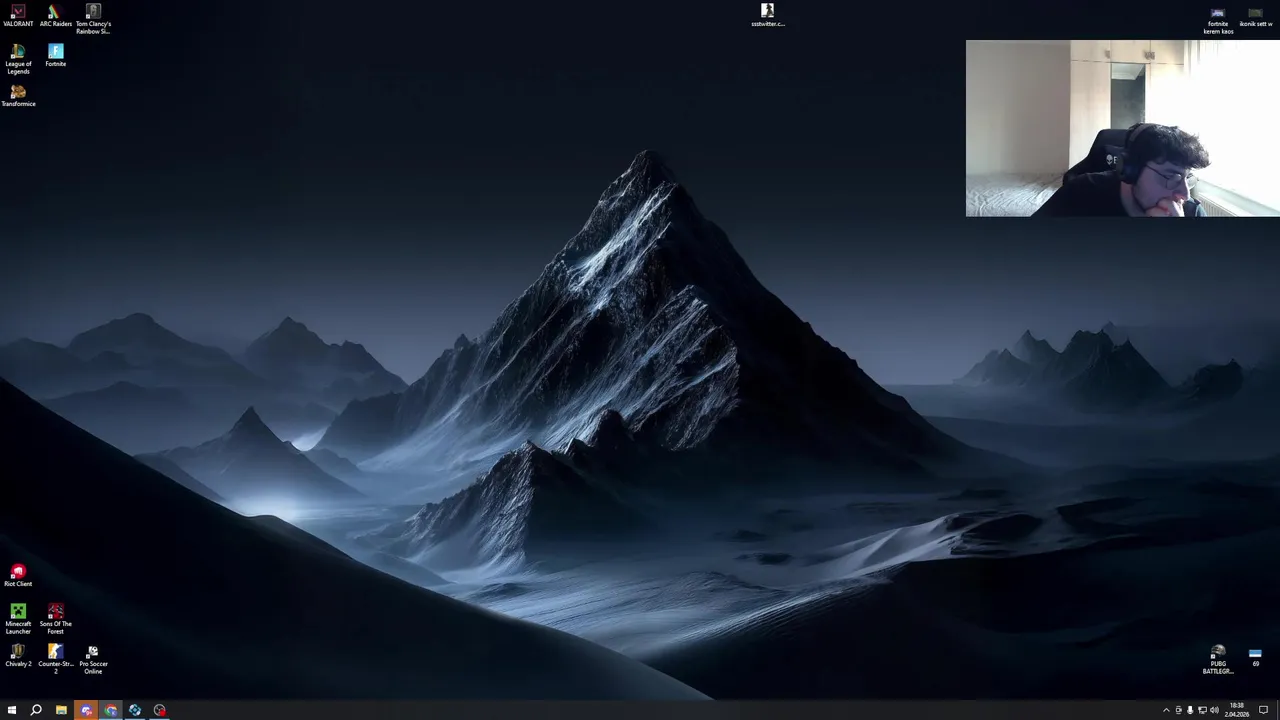This screenshot has width=1280, height=720.
Task: Open File Explorer from the taskbar
Action: point(61,710)
